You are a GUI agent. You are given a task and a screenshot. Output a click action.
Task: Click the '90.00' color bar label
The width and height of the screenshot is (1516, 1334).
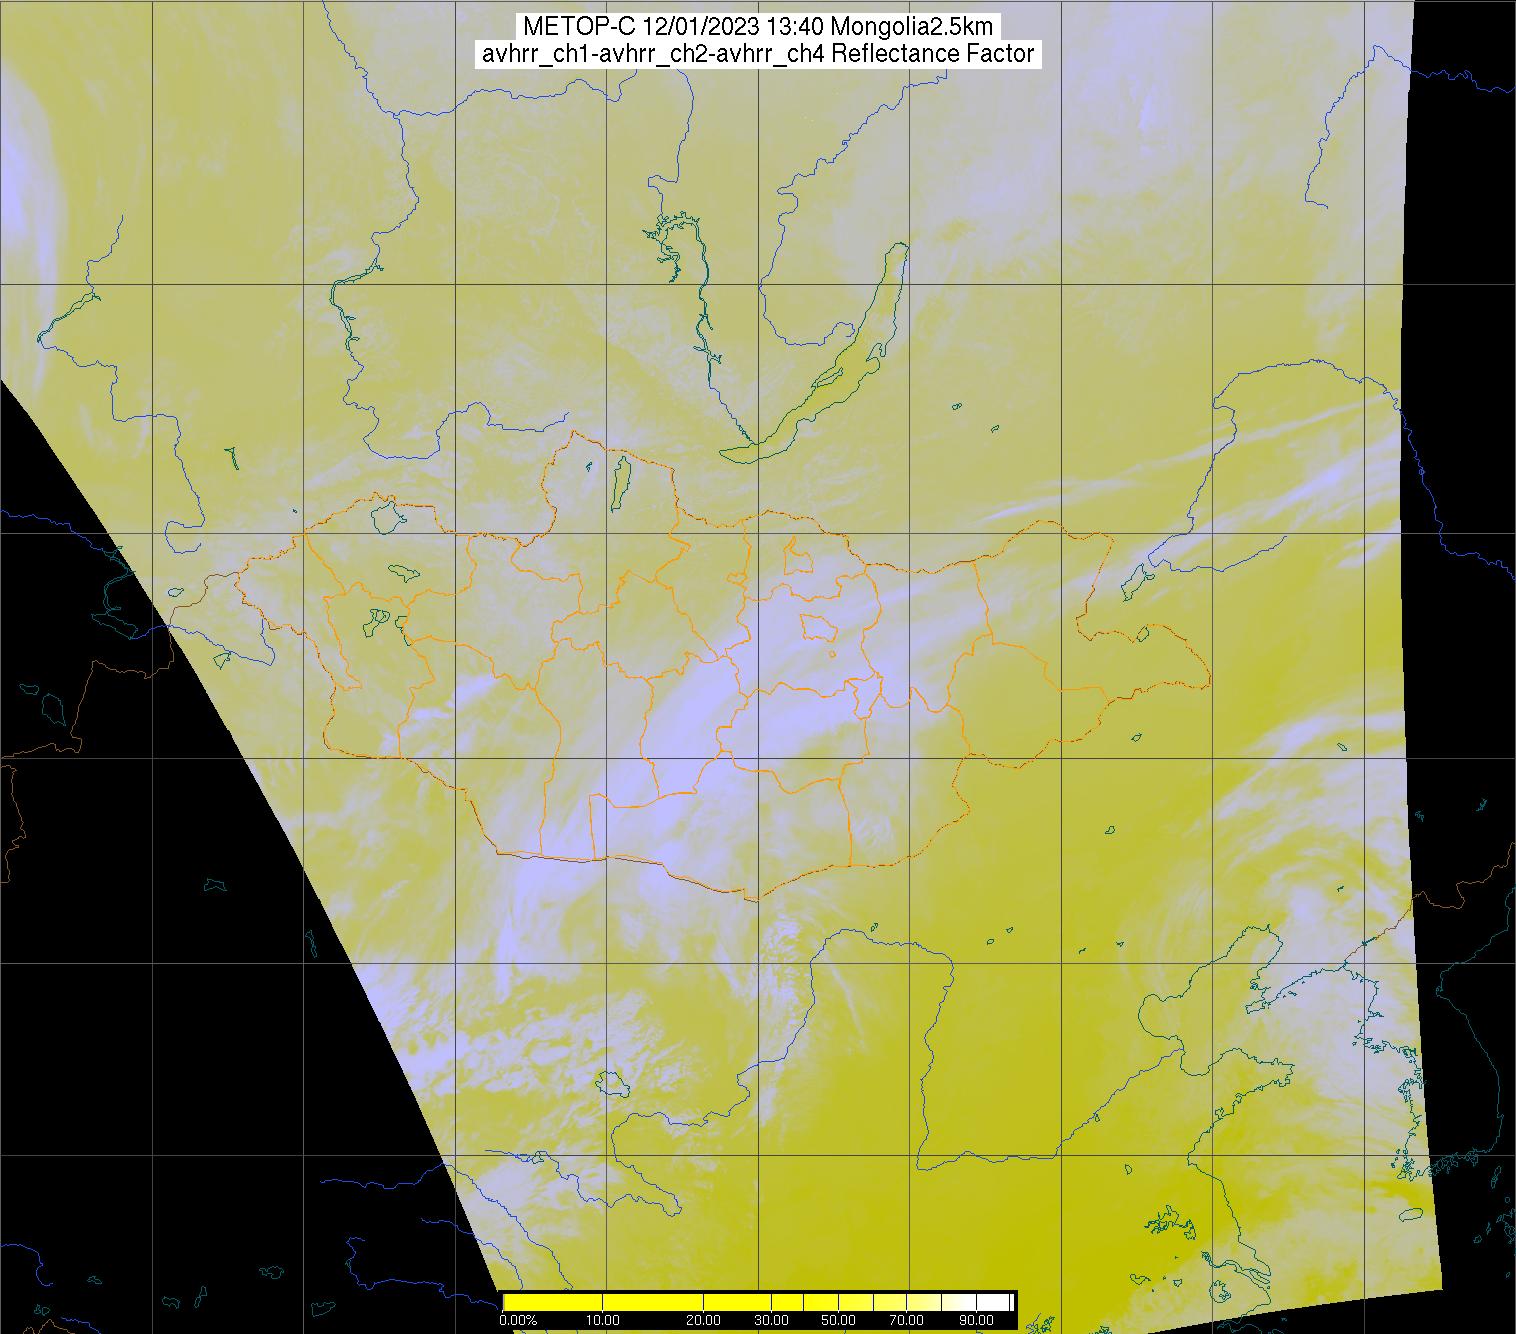976,1320
